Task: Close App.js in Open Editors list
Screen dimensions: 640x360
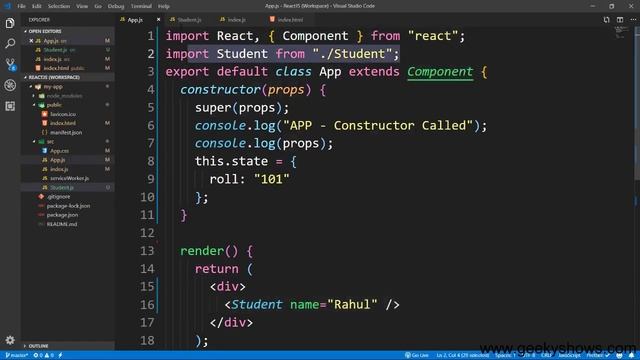Action: (31, 41)
